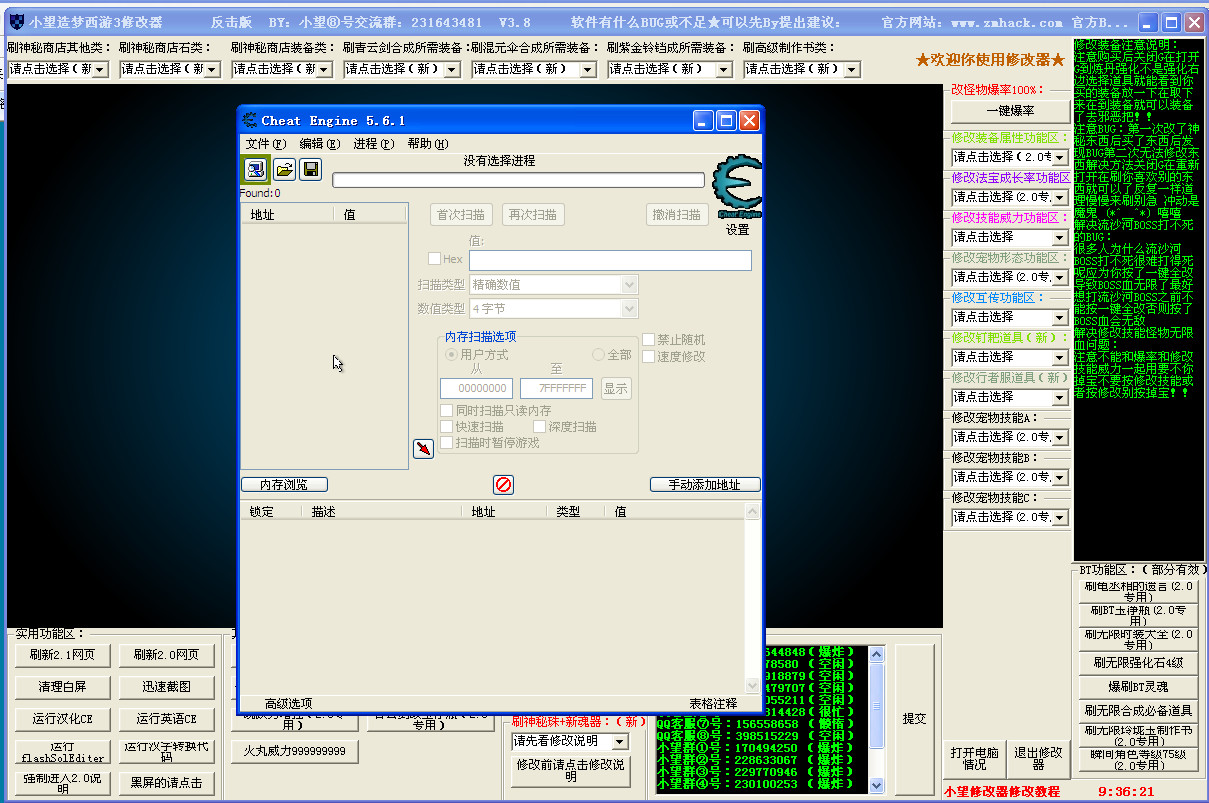This screenshot has width=1209, height=803.
Task: Open the 编辑 menu in Cheat Engine
Action: (x=320, y=144)
